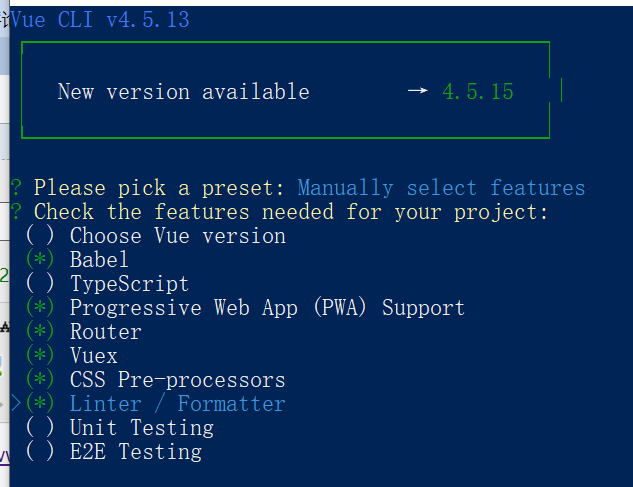Uncheck the Progressive Web App checkbox

[x=40, y=309]
